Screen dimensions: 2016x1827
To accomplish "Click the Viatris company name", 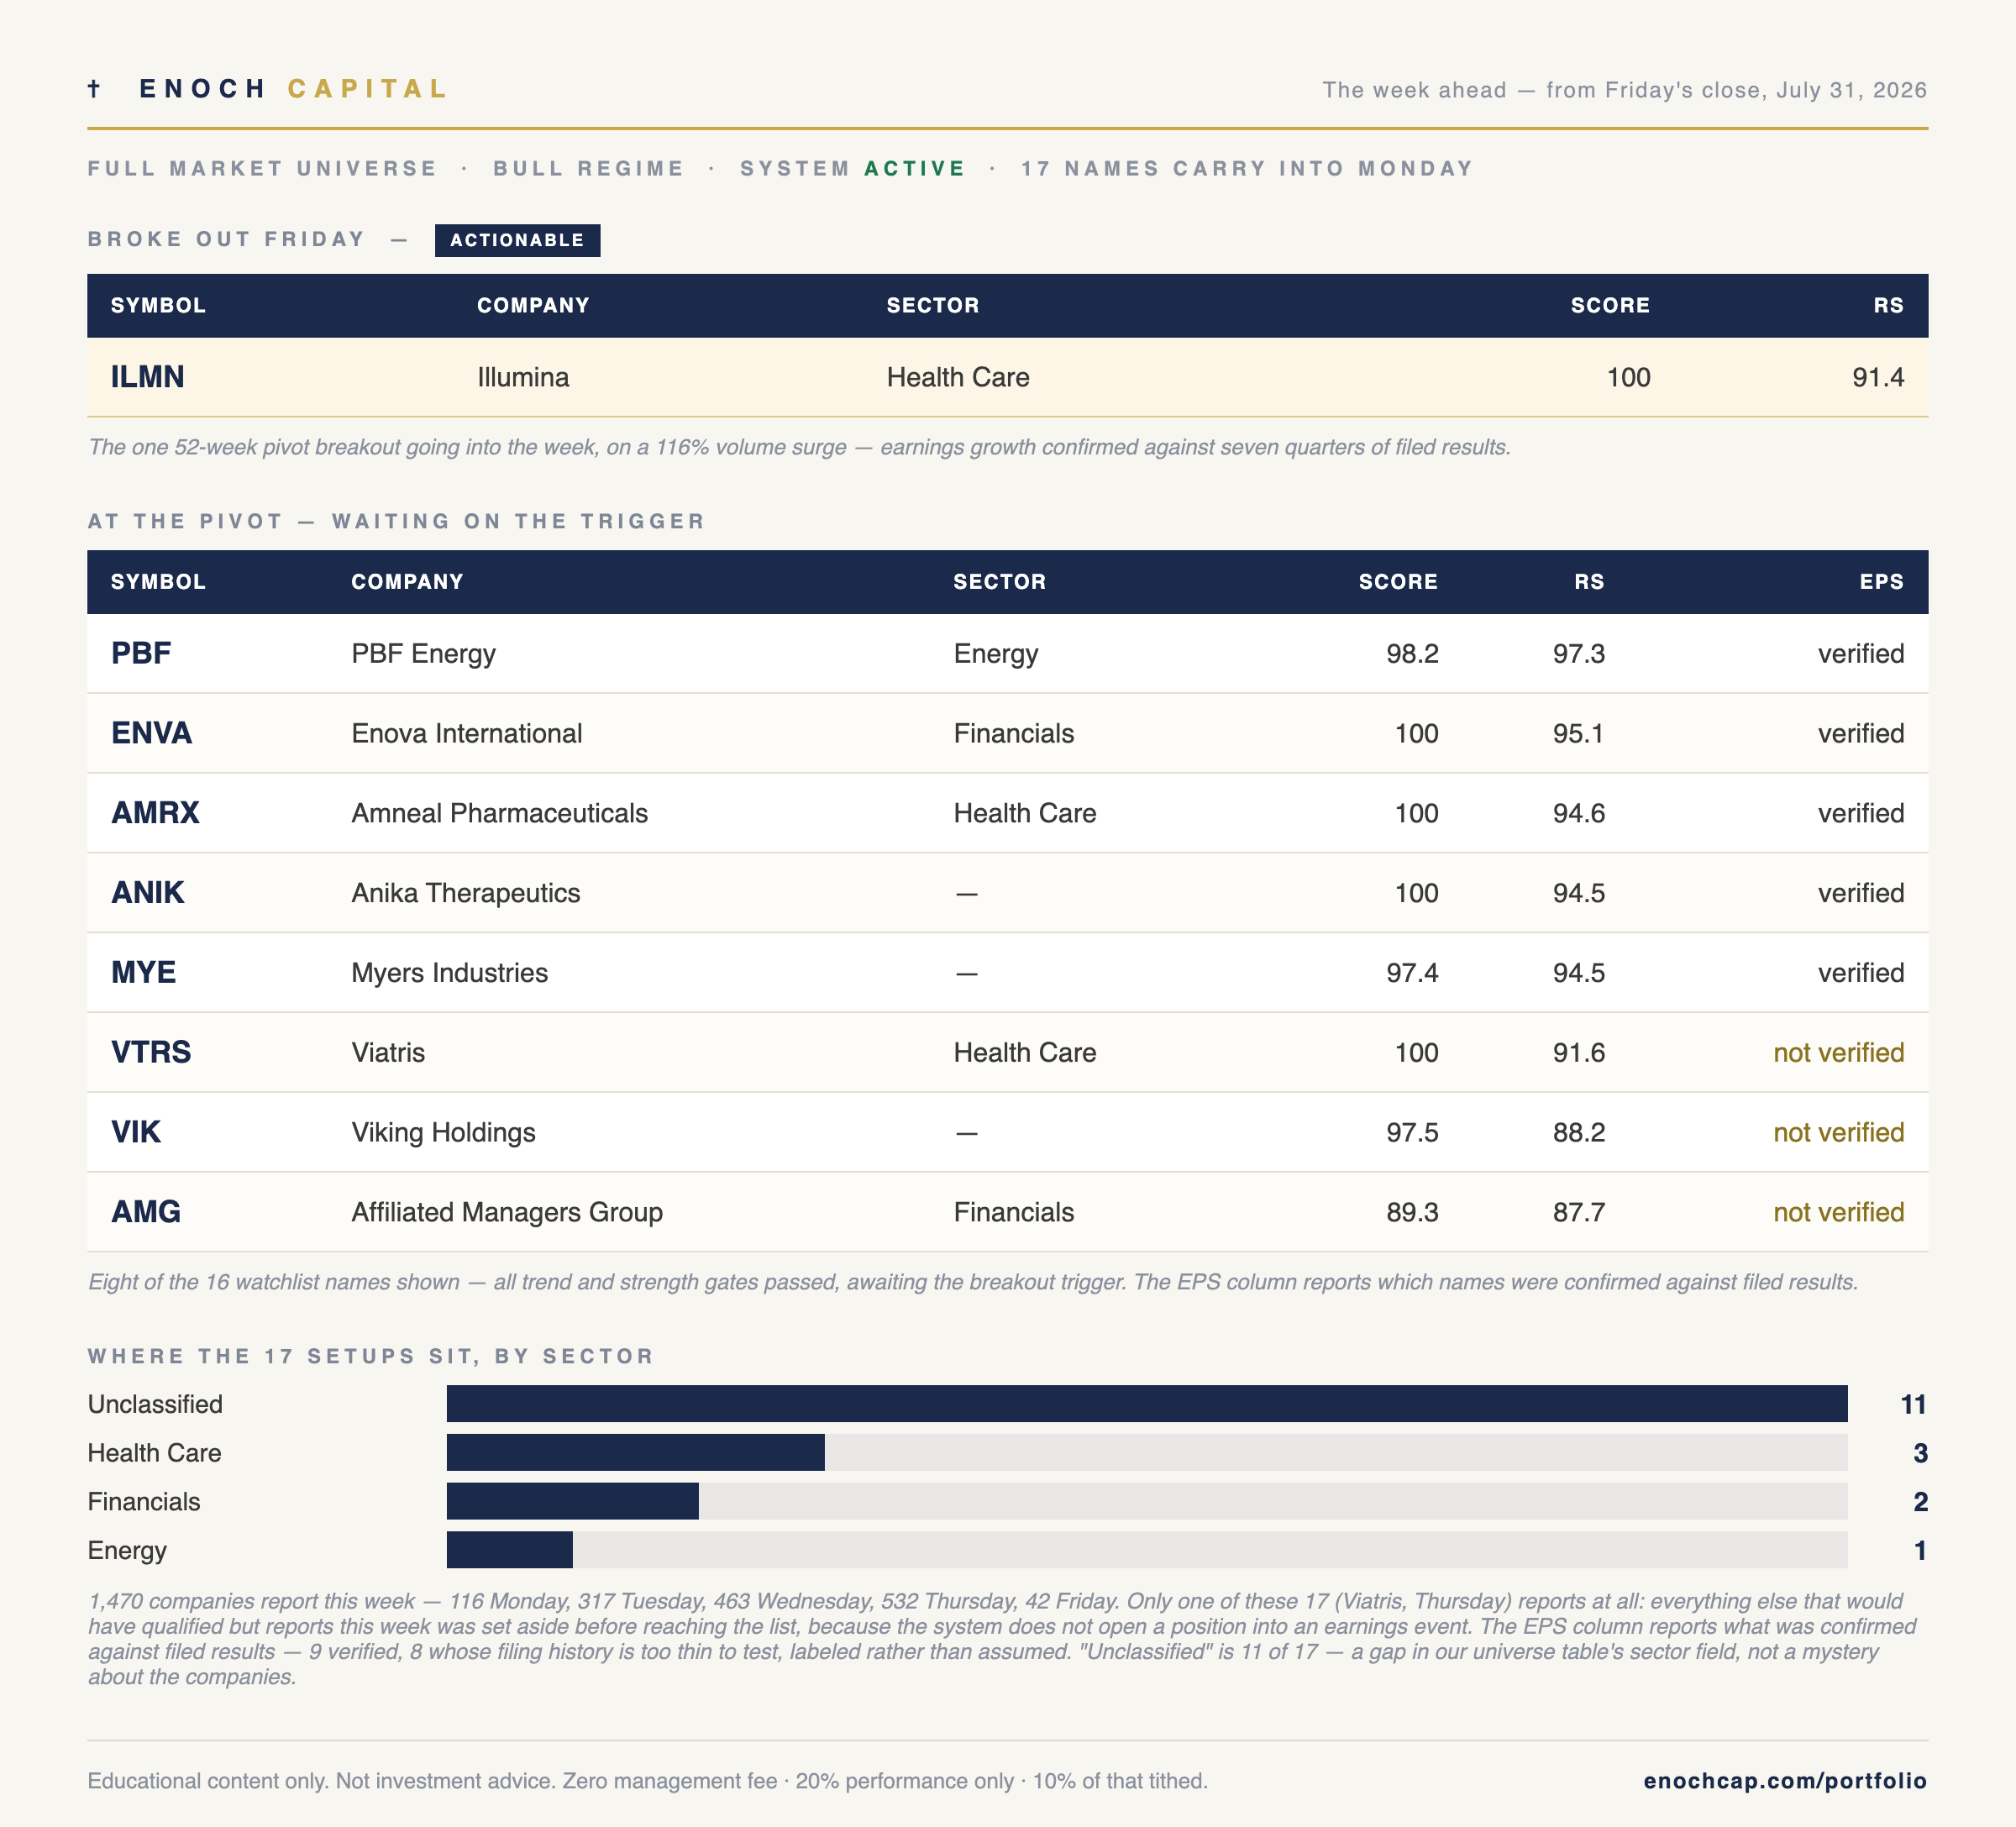I will click(388, 1052).
